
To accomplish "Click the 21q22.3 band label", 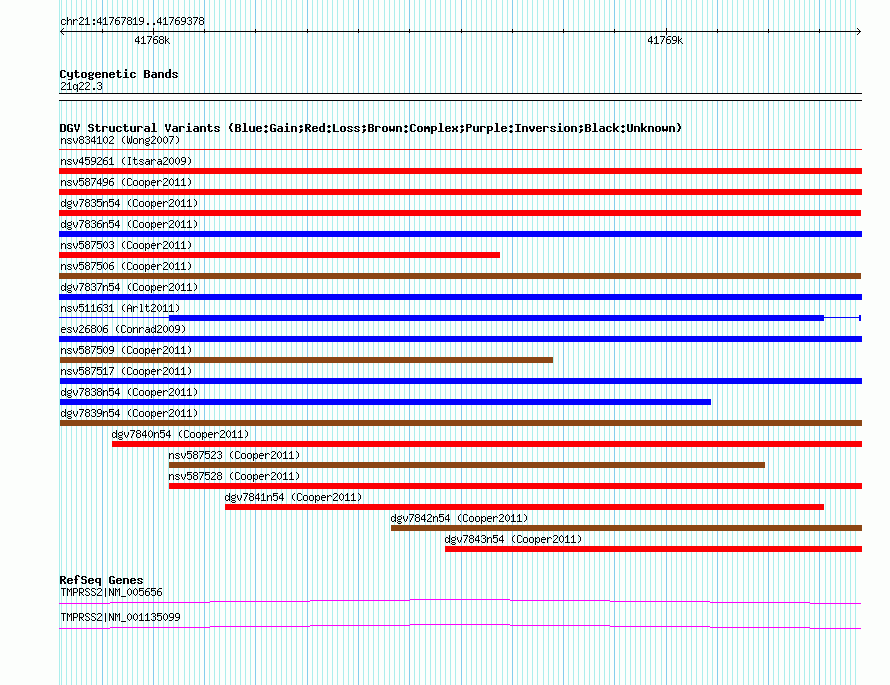I will point(81,86).
